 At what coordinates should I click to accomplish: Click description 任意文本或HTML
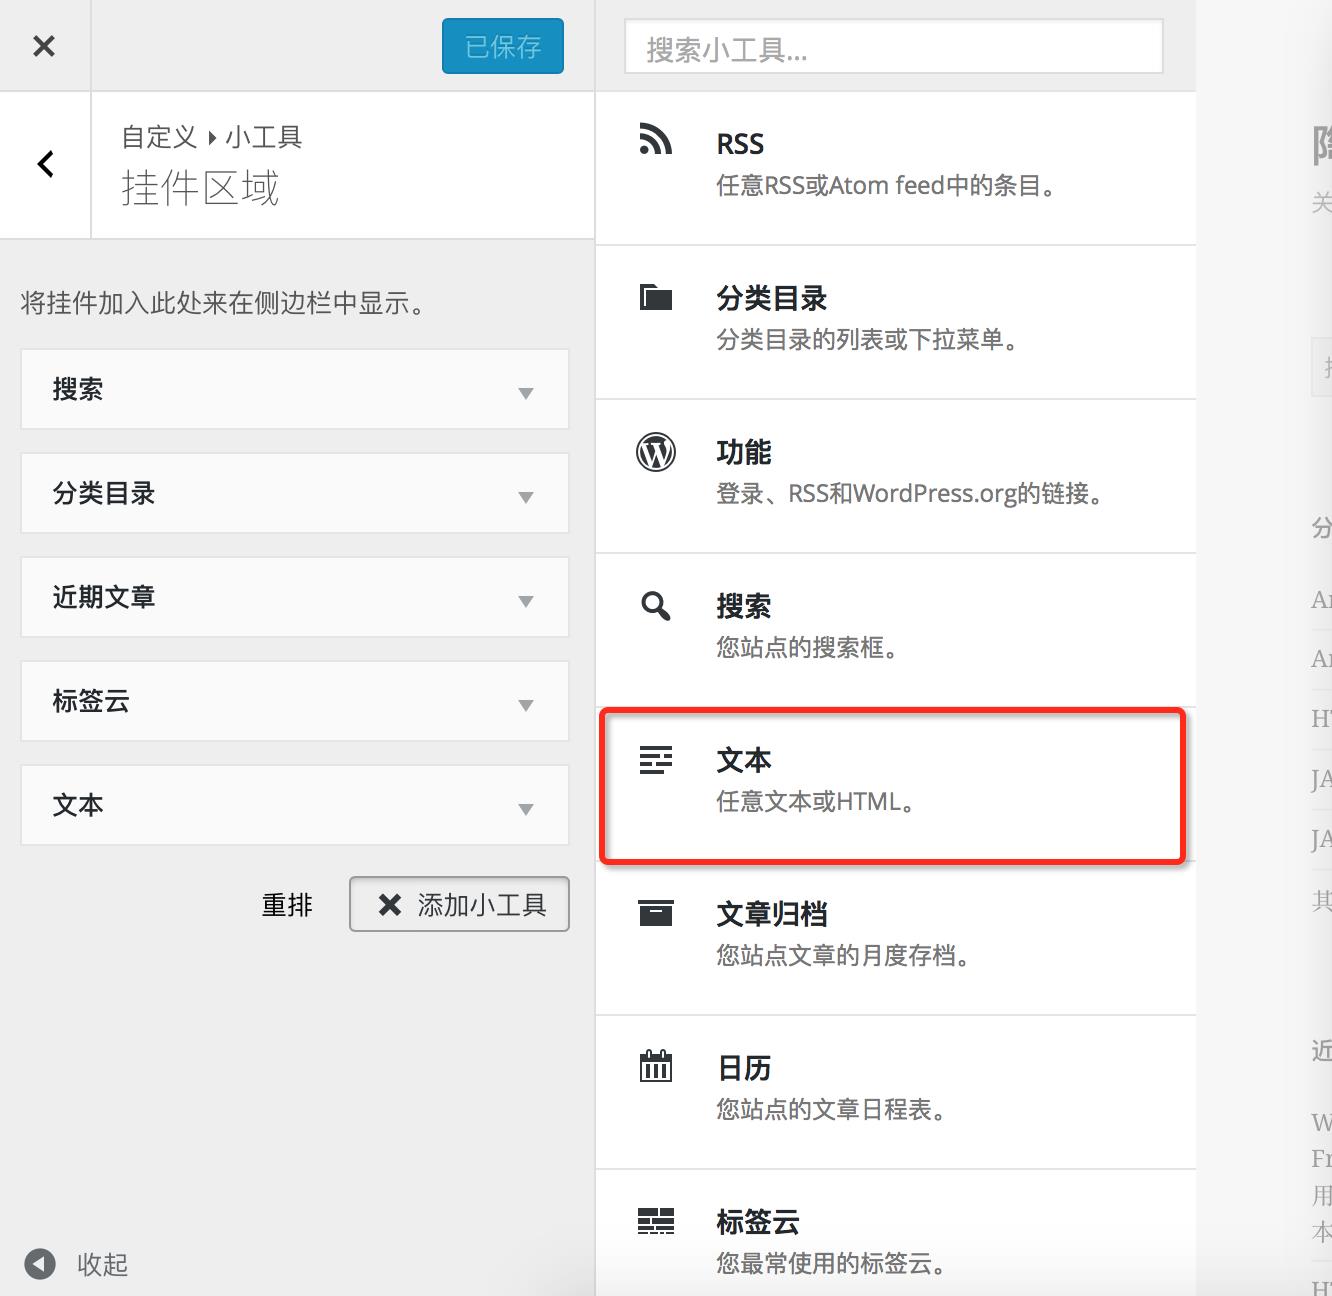(816, 802)
